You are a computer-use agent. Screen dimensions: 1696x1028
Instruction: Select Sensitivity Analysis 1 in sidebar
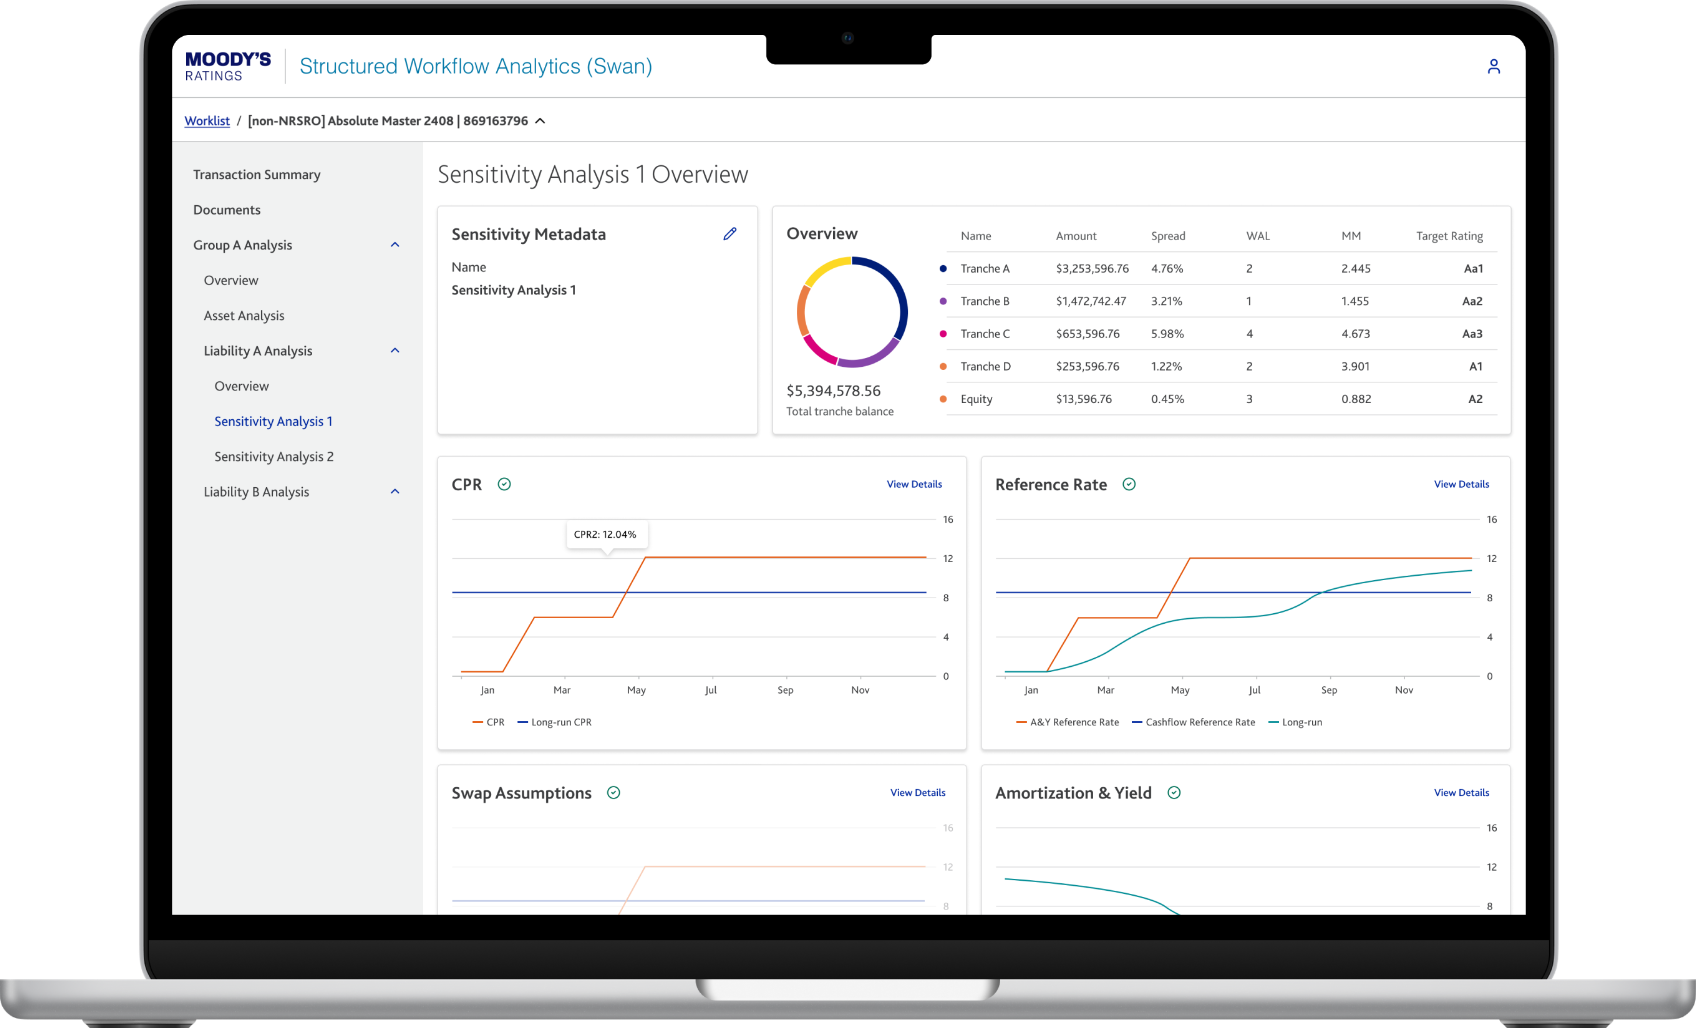(x=273, y=422)
